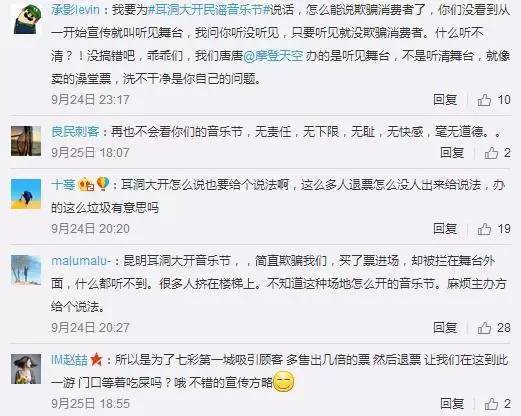This screenshot has width=521, height=416.
Task: Click thumbs-up on 良民刺客's comment
Action: pyautogui.click(x=491, y=153)
